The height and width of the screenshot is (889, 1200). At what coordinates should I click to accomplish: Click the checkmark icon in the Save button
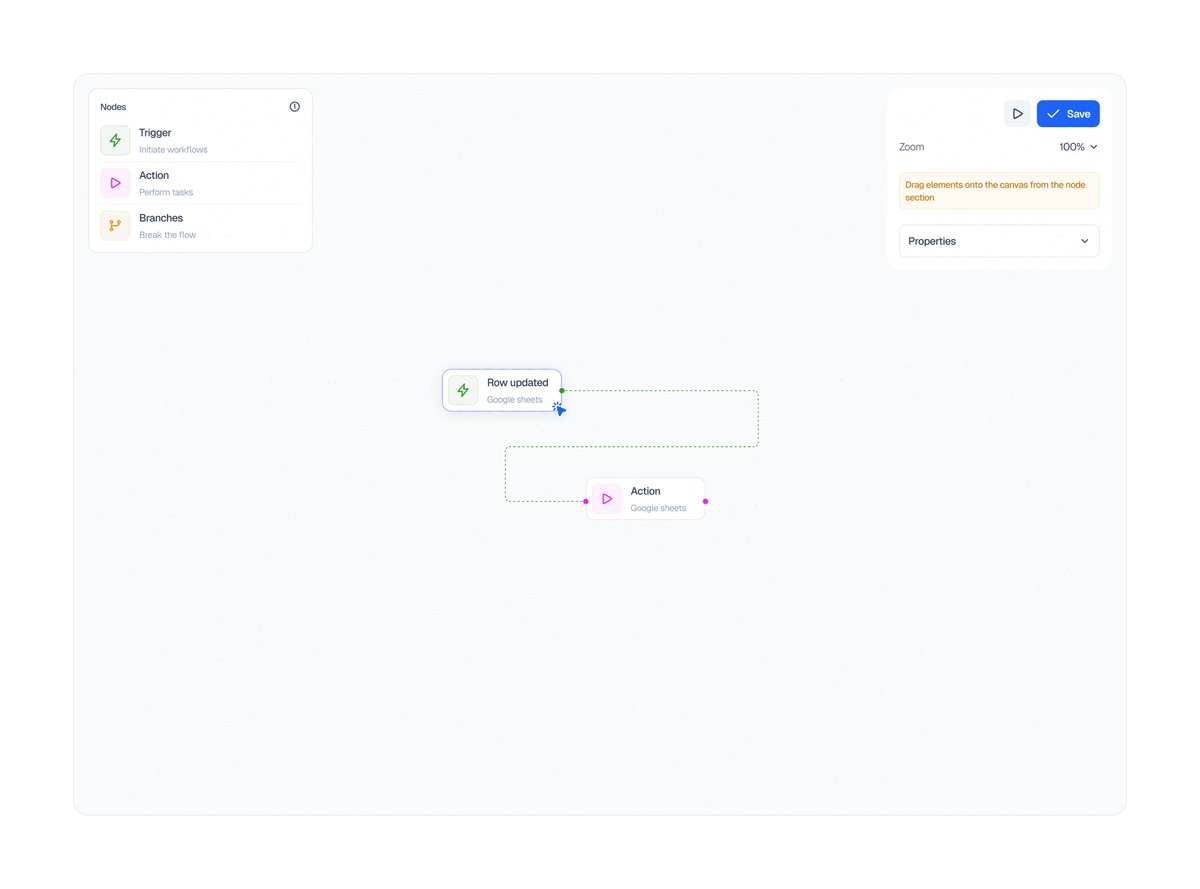(1053, 113)
